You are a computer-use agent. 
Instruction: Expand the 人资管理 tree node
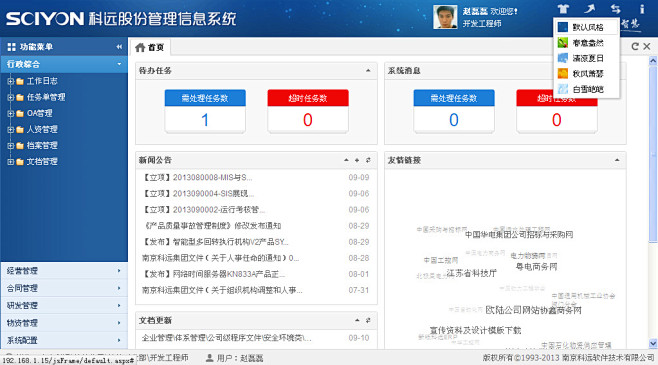point(10,130)
